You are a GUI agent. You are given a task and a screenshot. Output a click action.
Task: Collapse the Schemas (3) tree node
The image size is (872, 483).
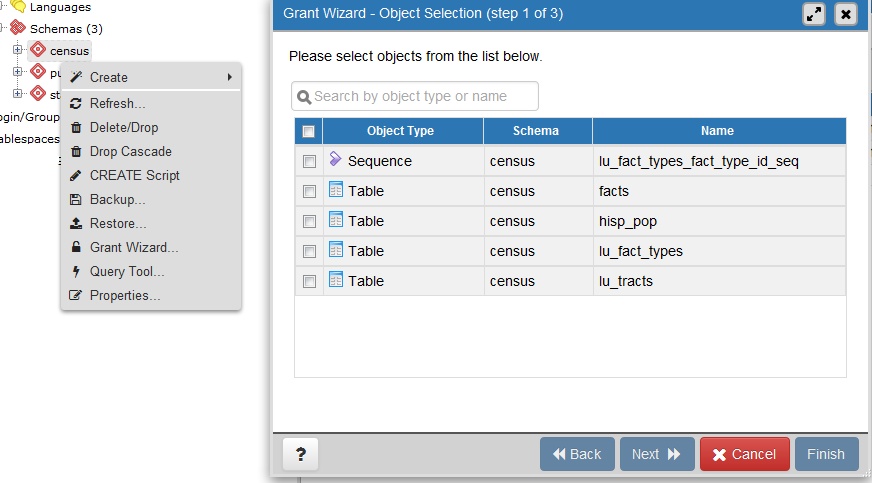(x=3, y=28)
